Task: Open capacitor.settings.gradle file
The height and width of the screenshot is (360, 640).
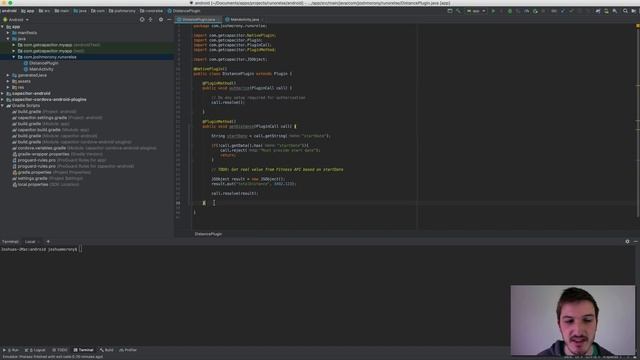Action: [57, 118]
